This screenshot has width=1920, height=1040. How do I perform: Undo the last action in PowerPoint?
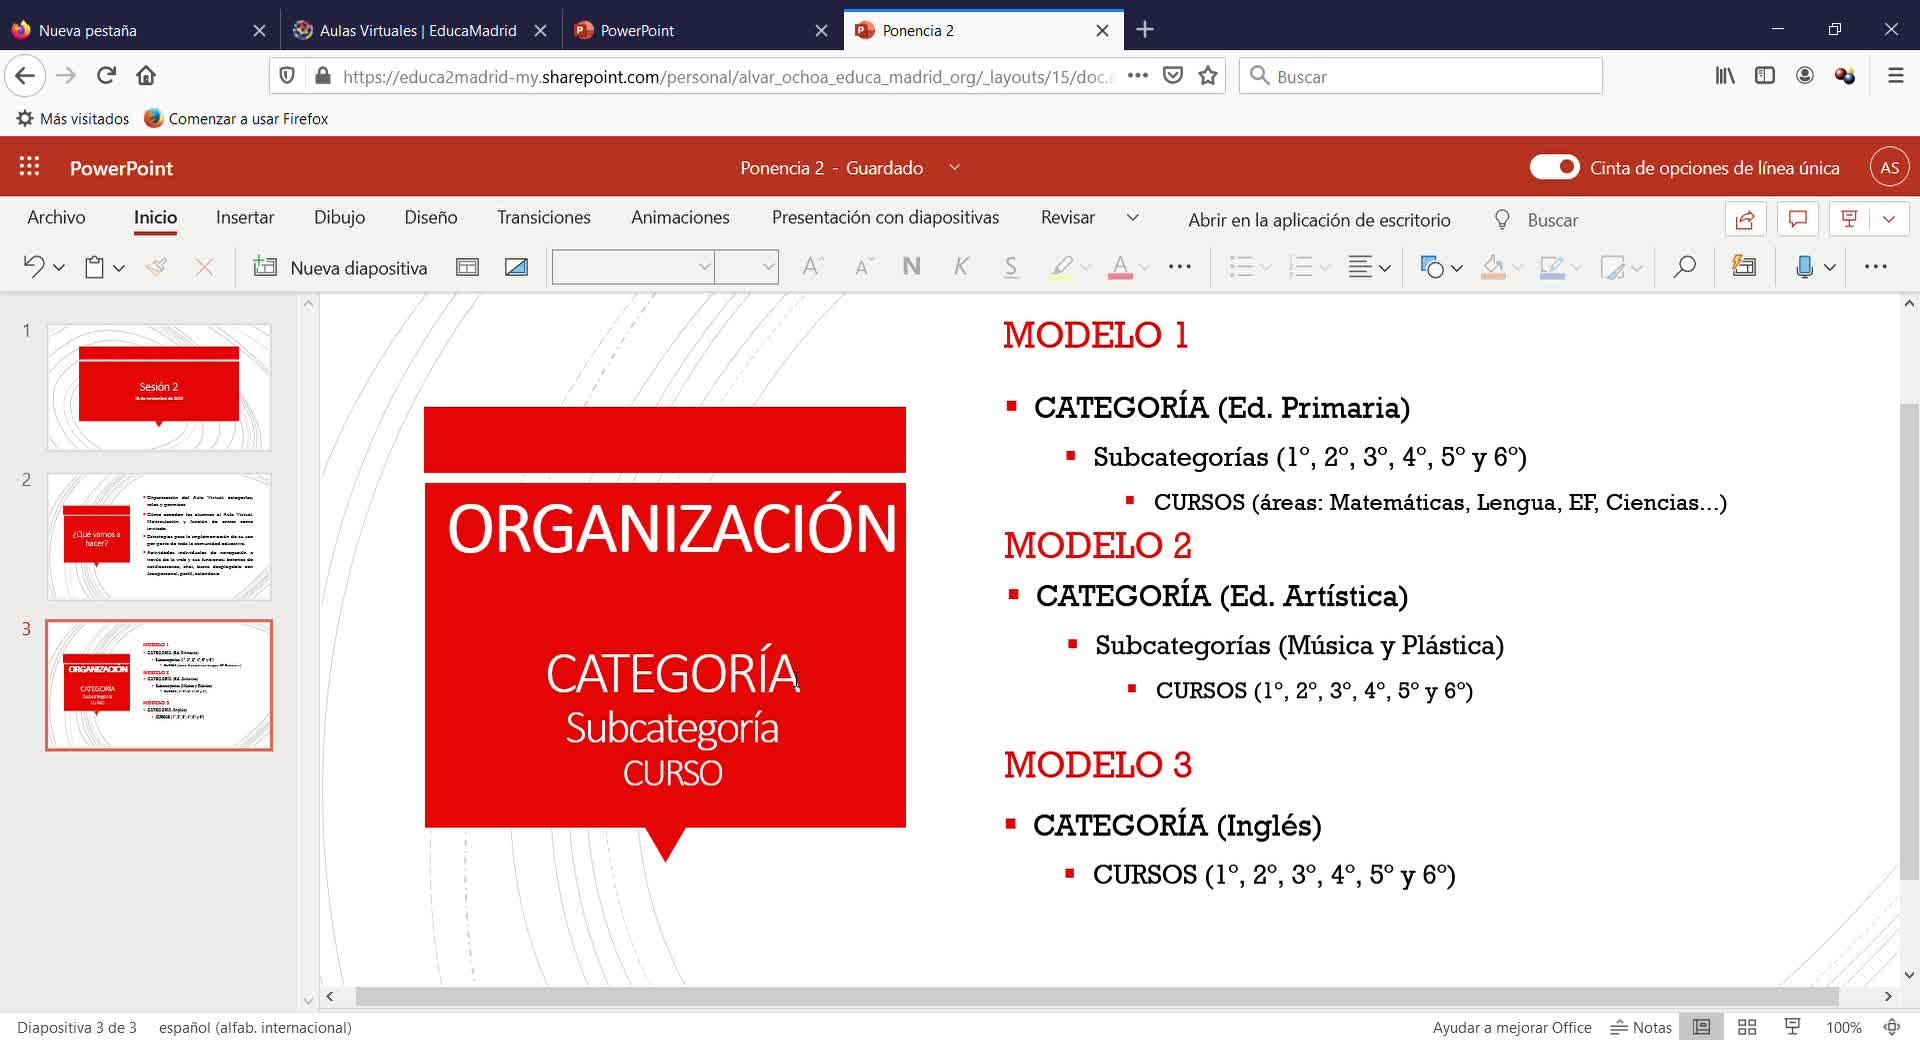(34, 267)
